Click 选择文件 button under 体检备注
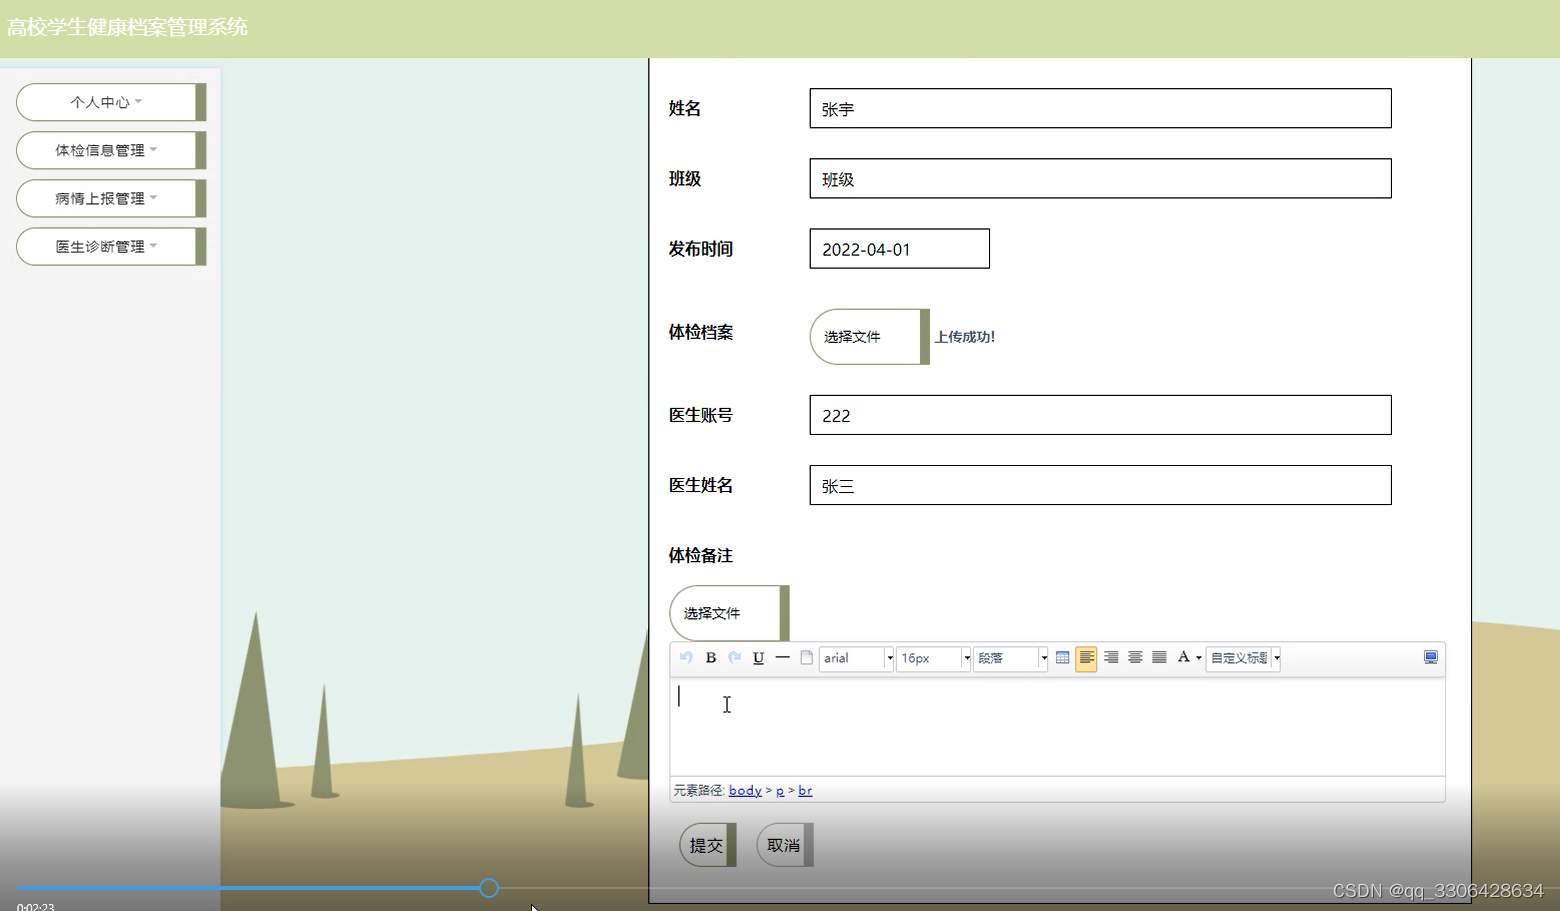 (x=729, y=613)
